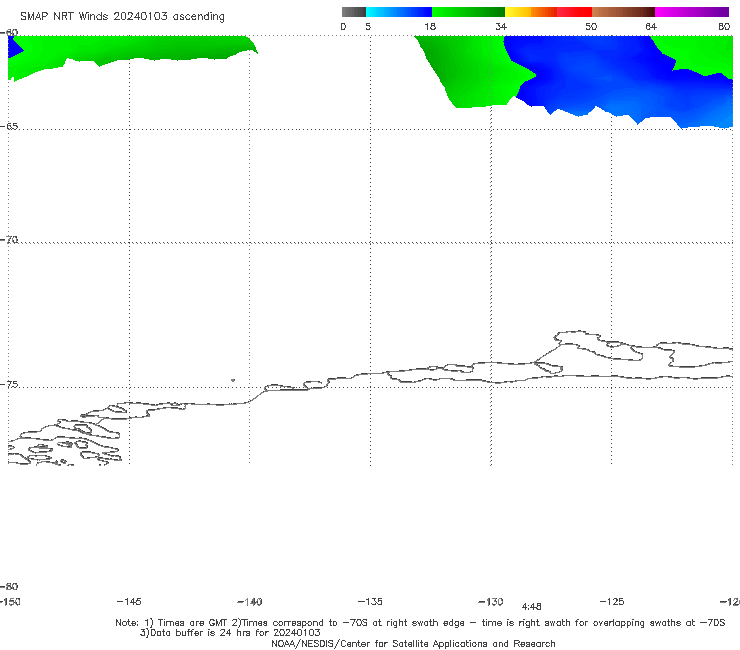Click the swath time stamp '4:48'

pos(531,607)
